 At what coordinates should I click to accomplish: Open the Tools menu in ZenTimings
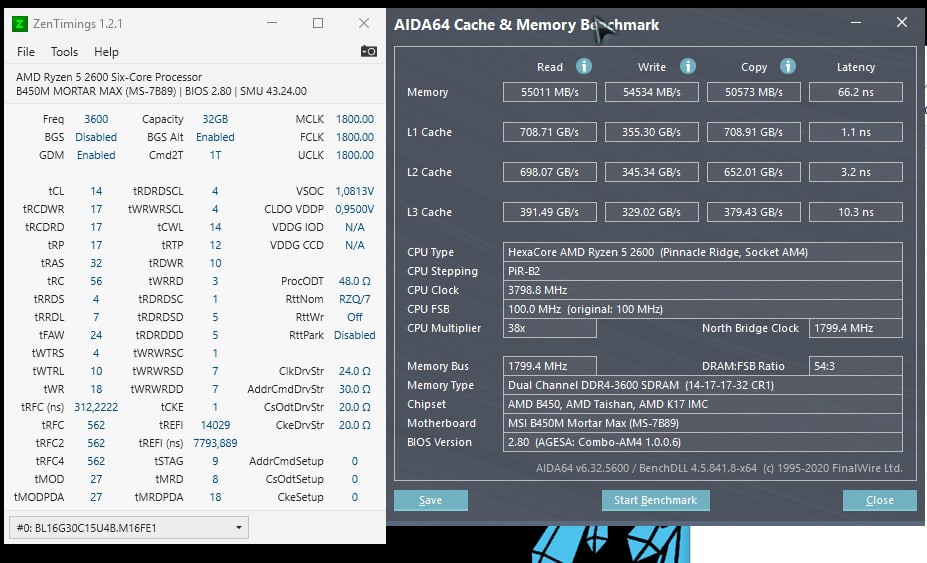(64, 52)
